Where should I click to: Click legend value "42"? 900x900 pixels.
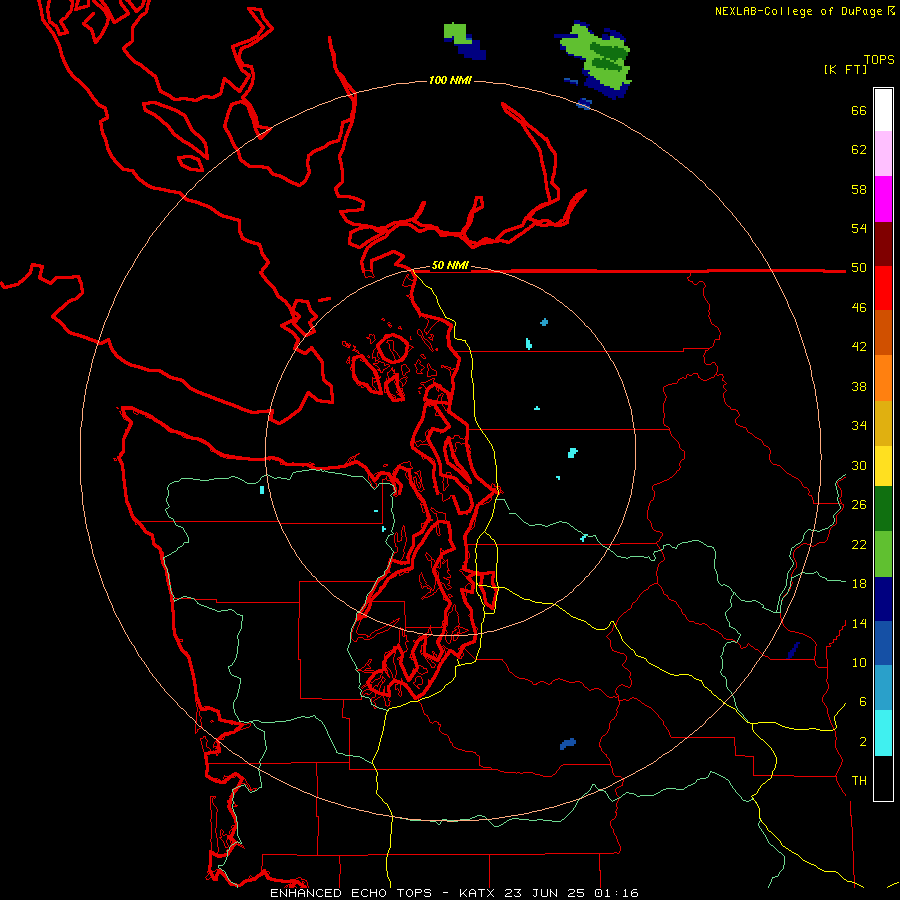click(859, 347)
